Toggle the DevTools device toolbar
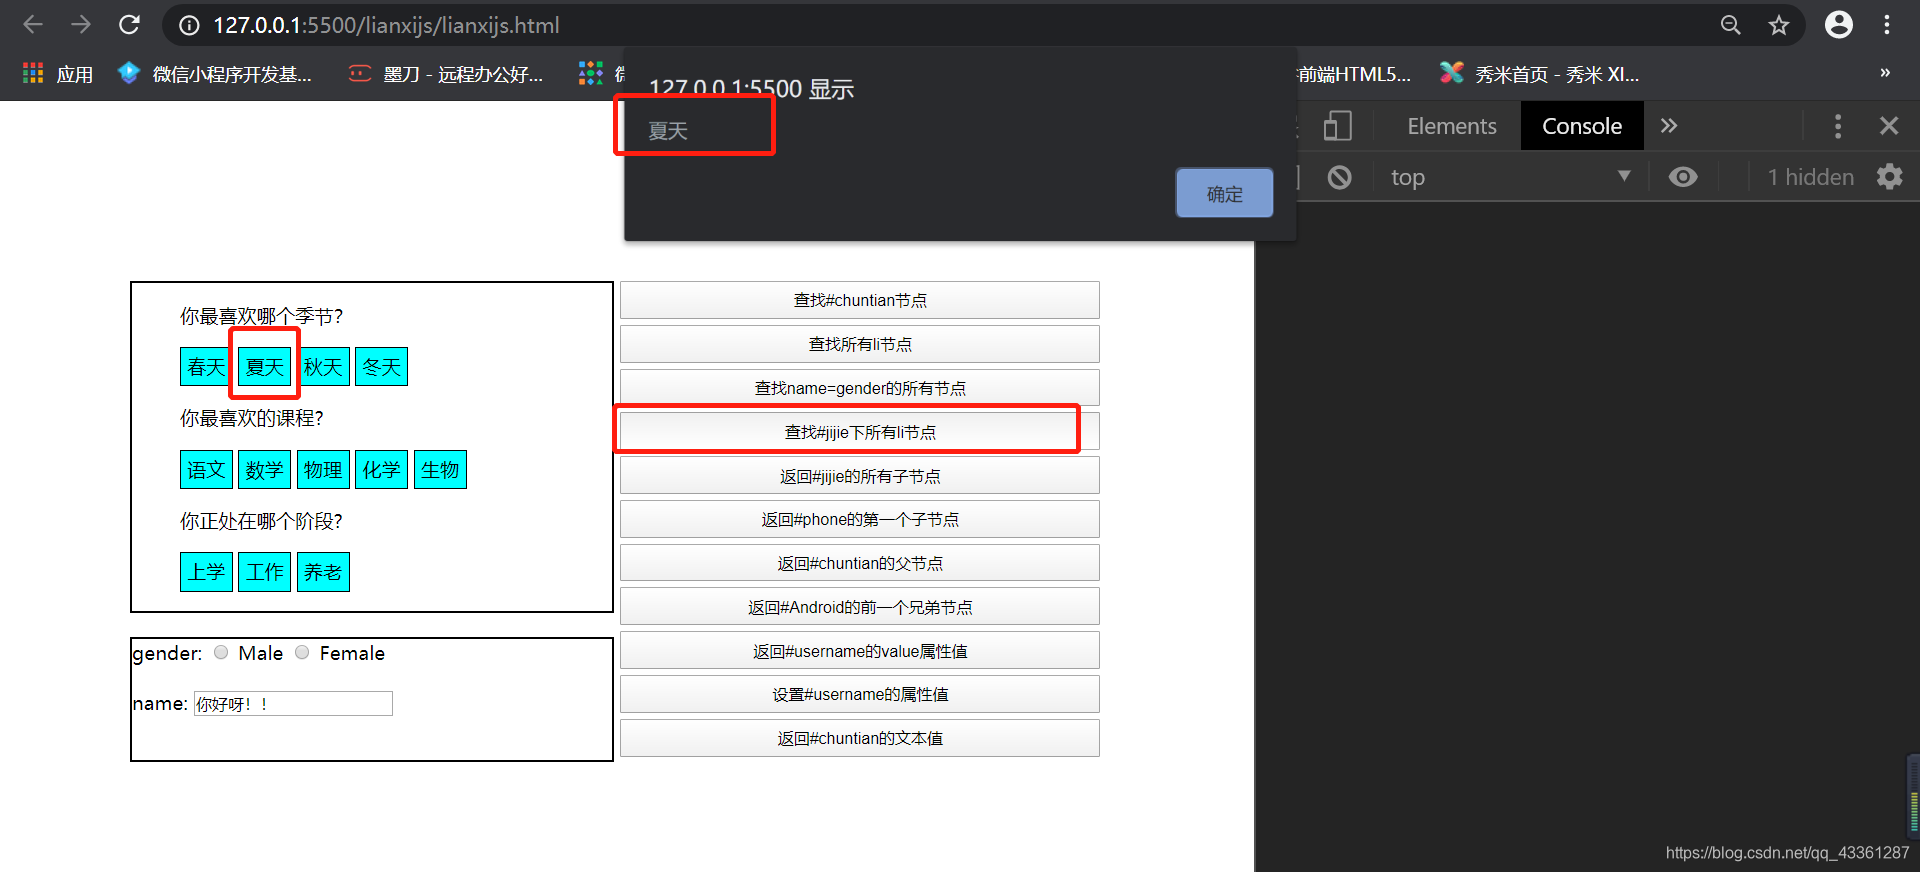Viewport: 1920px width, 872px height. 1337,126
